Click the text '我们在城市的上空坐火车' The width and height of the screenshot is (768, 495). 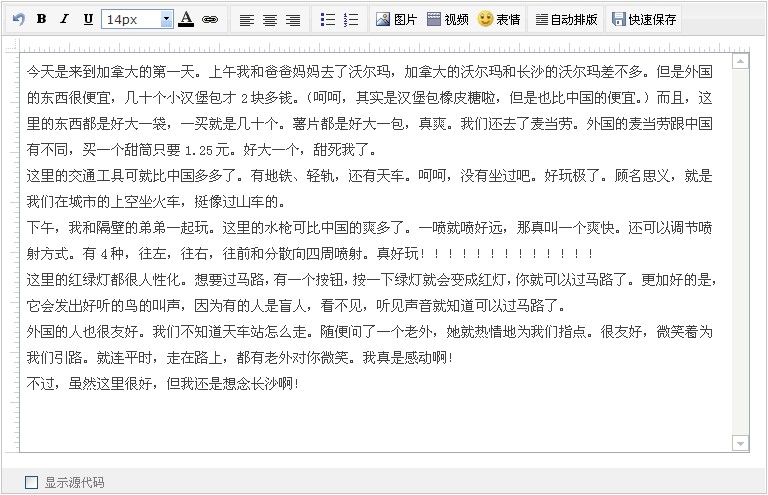tap(103, 202)
